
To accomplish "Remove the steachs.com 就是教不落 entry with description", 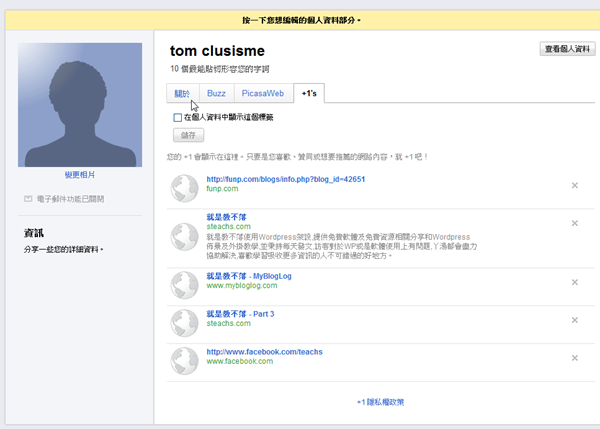I will [x=574, y=223].
